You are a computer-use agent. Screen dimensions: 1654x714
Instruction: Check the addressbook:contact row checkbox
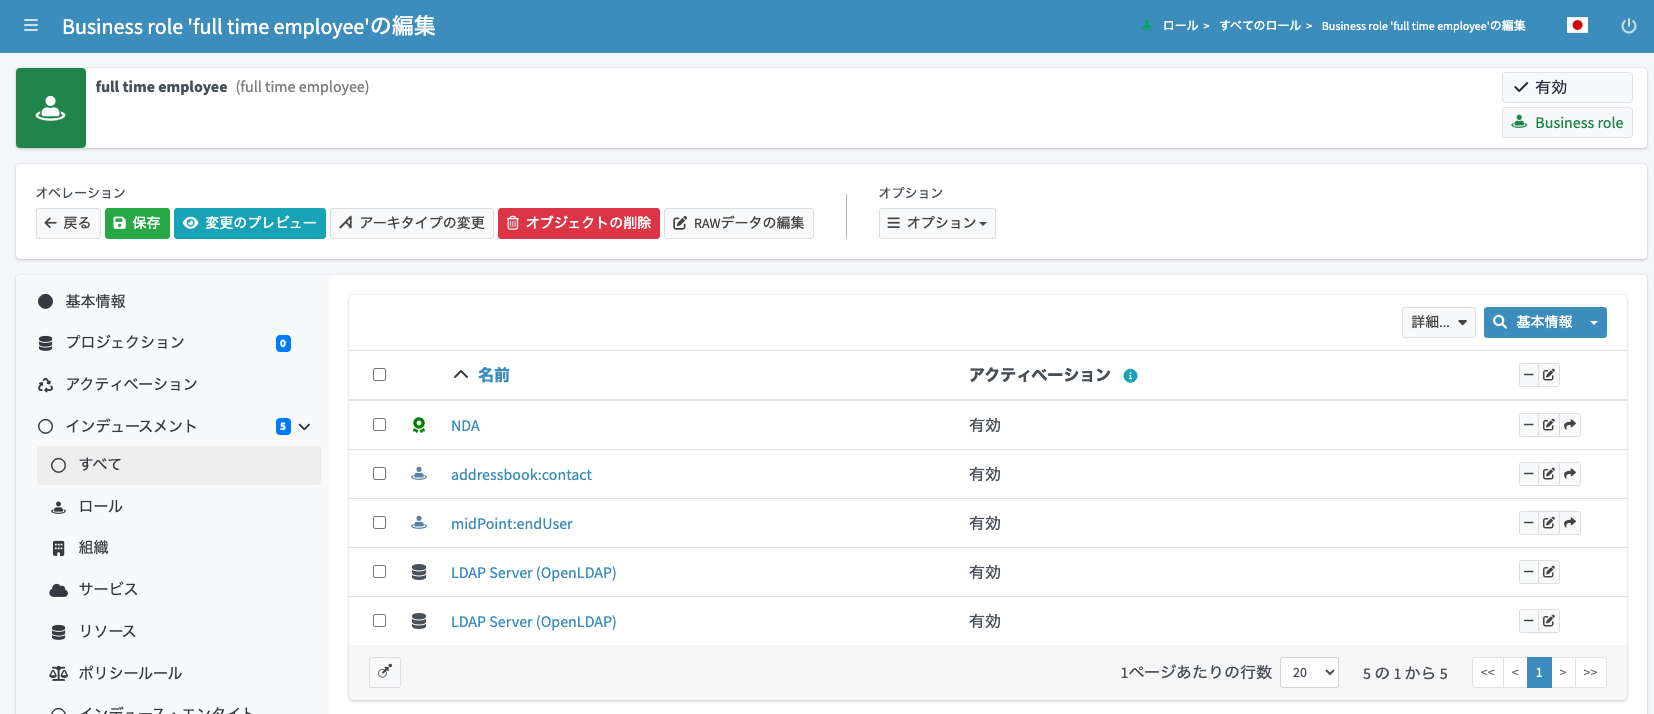pyautogui.click(x=379, y=473)
